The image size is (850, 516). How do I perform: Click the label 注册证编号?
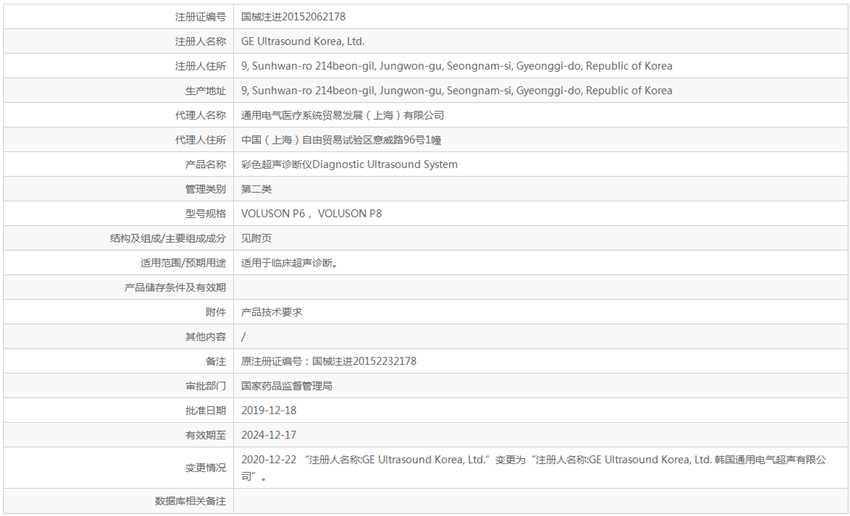(200, 17)
